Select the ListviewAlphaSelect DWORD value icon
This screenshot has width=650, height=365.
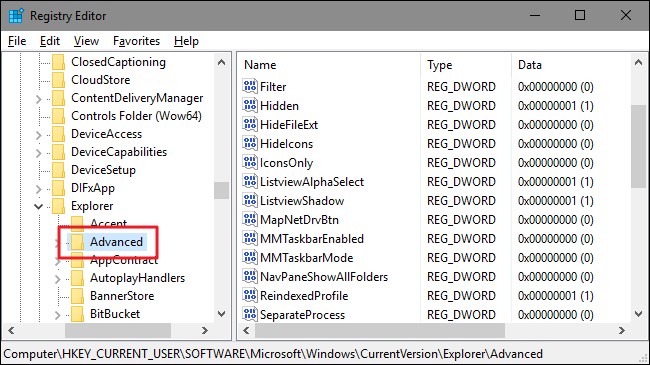[250, 182]
